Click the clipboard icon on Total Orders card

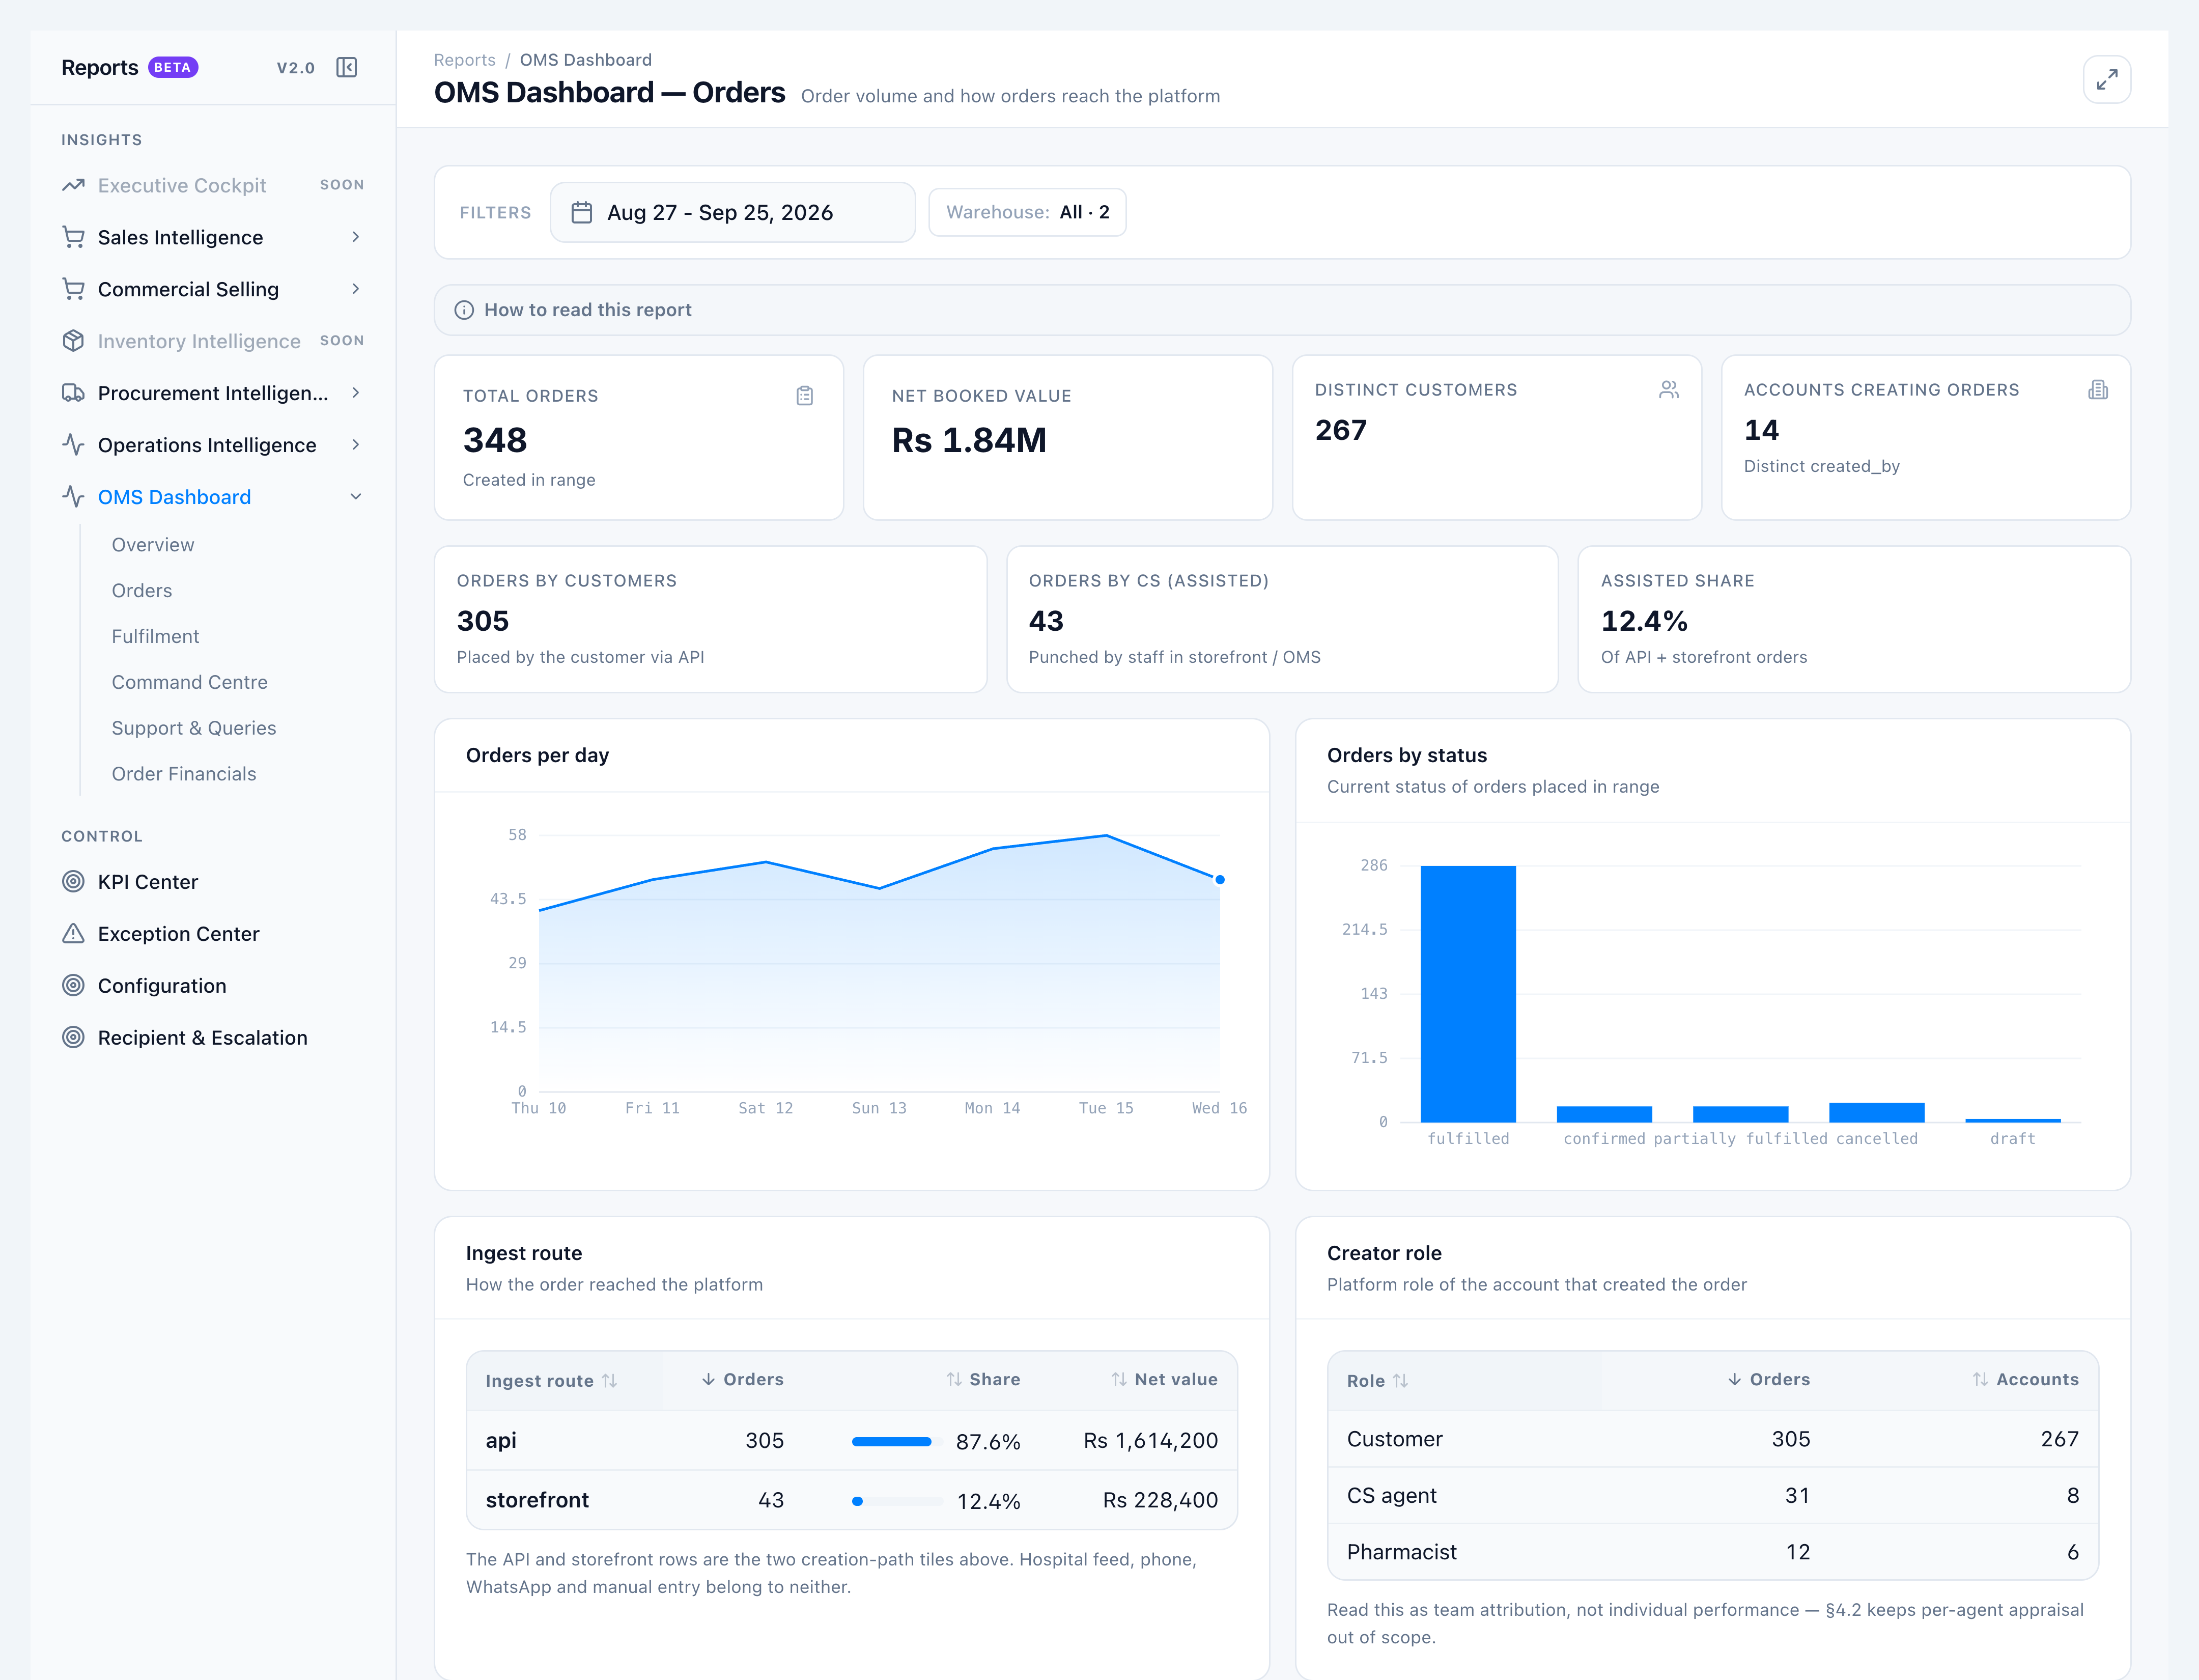[805, 396]
